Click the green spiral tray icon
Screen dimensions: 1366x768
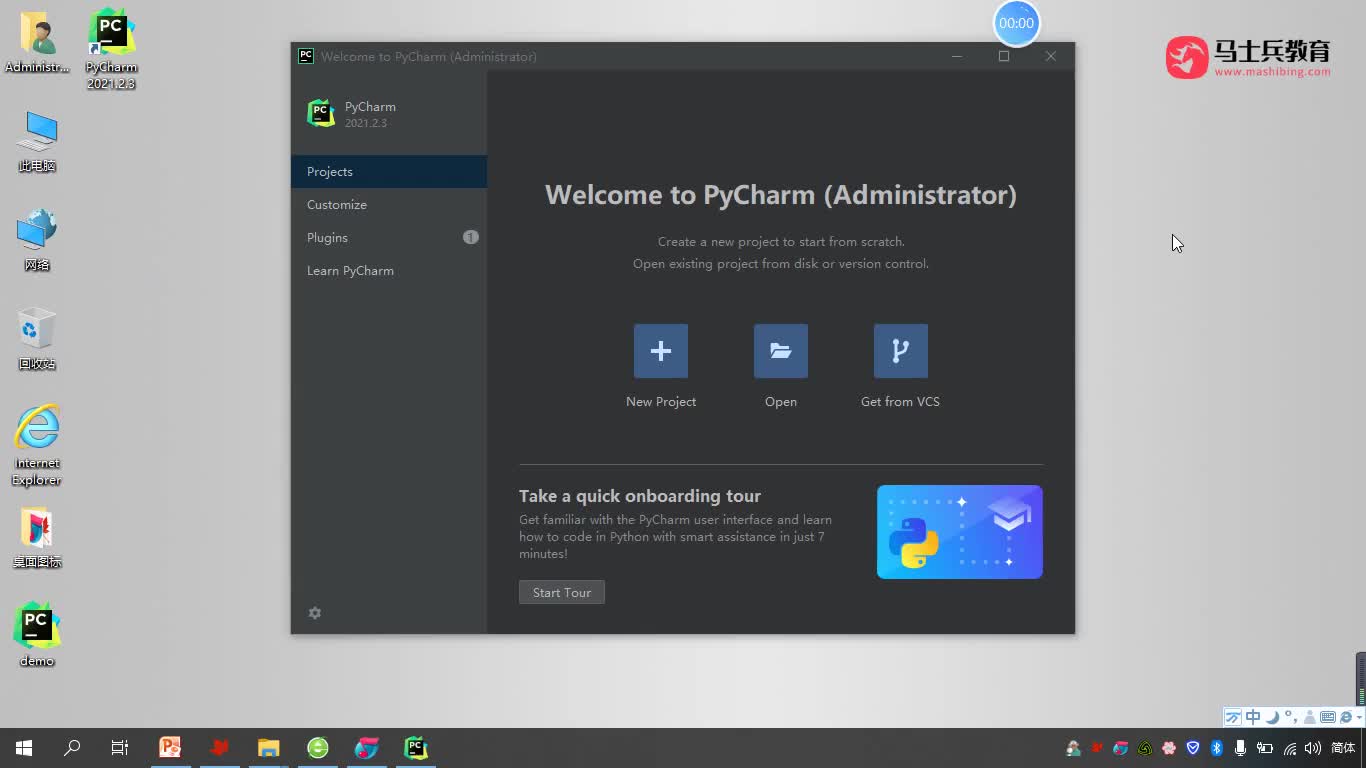point(1145,748)
